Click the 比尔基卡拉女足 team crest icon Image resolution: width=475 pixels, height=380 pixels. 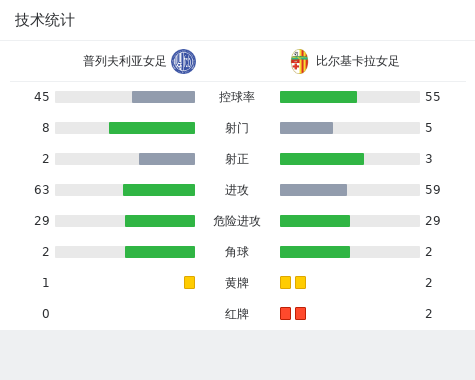point(299,61)
